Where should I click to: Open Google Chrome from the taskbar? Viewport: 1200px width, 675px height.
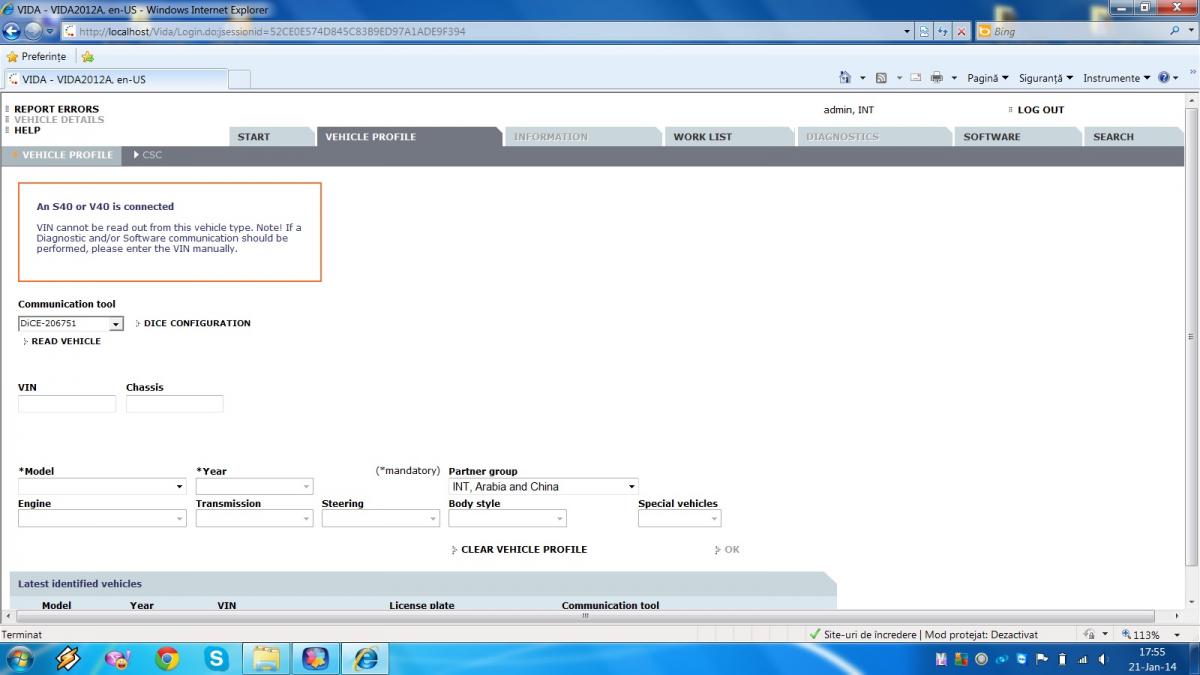[167, 658]
